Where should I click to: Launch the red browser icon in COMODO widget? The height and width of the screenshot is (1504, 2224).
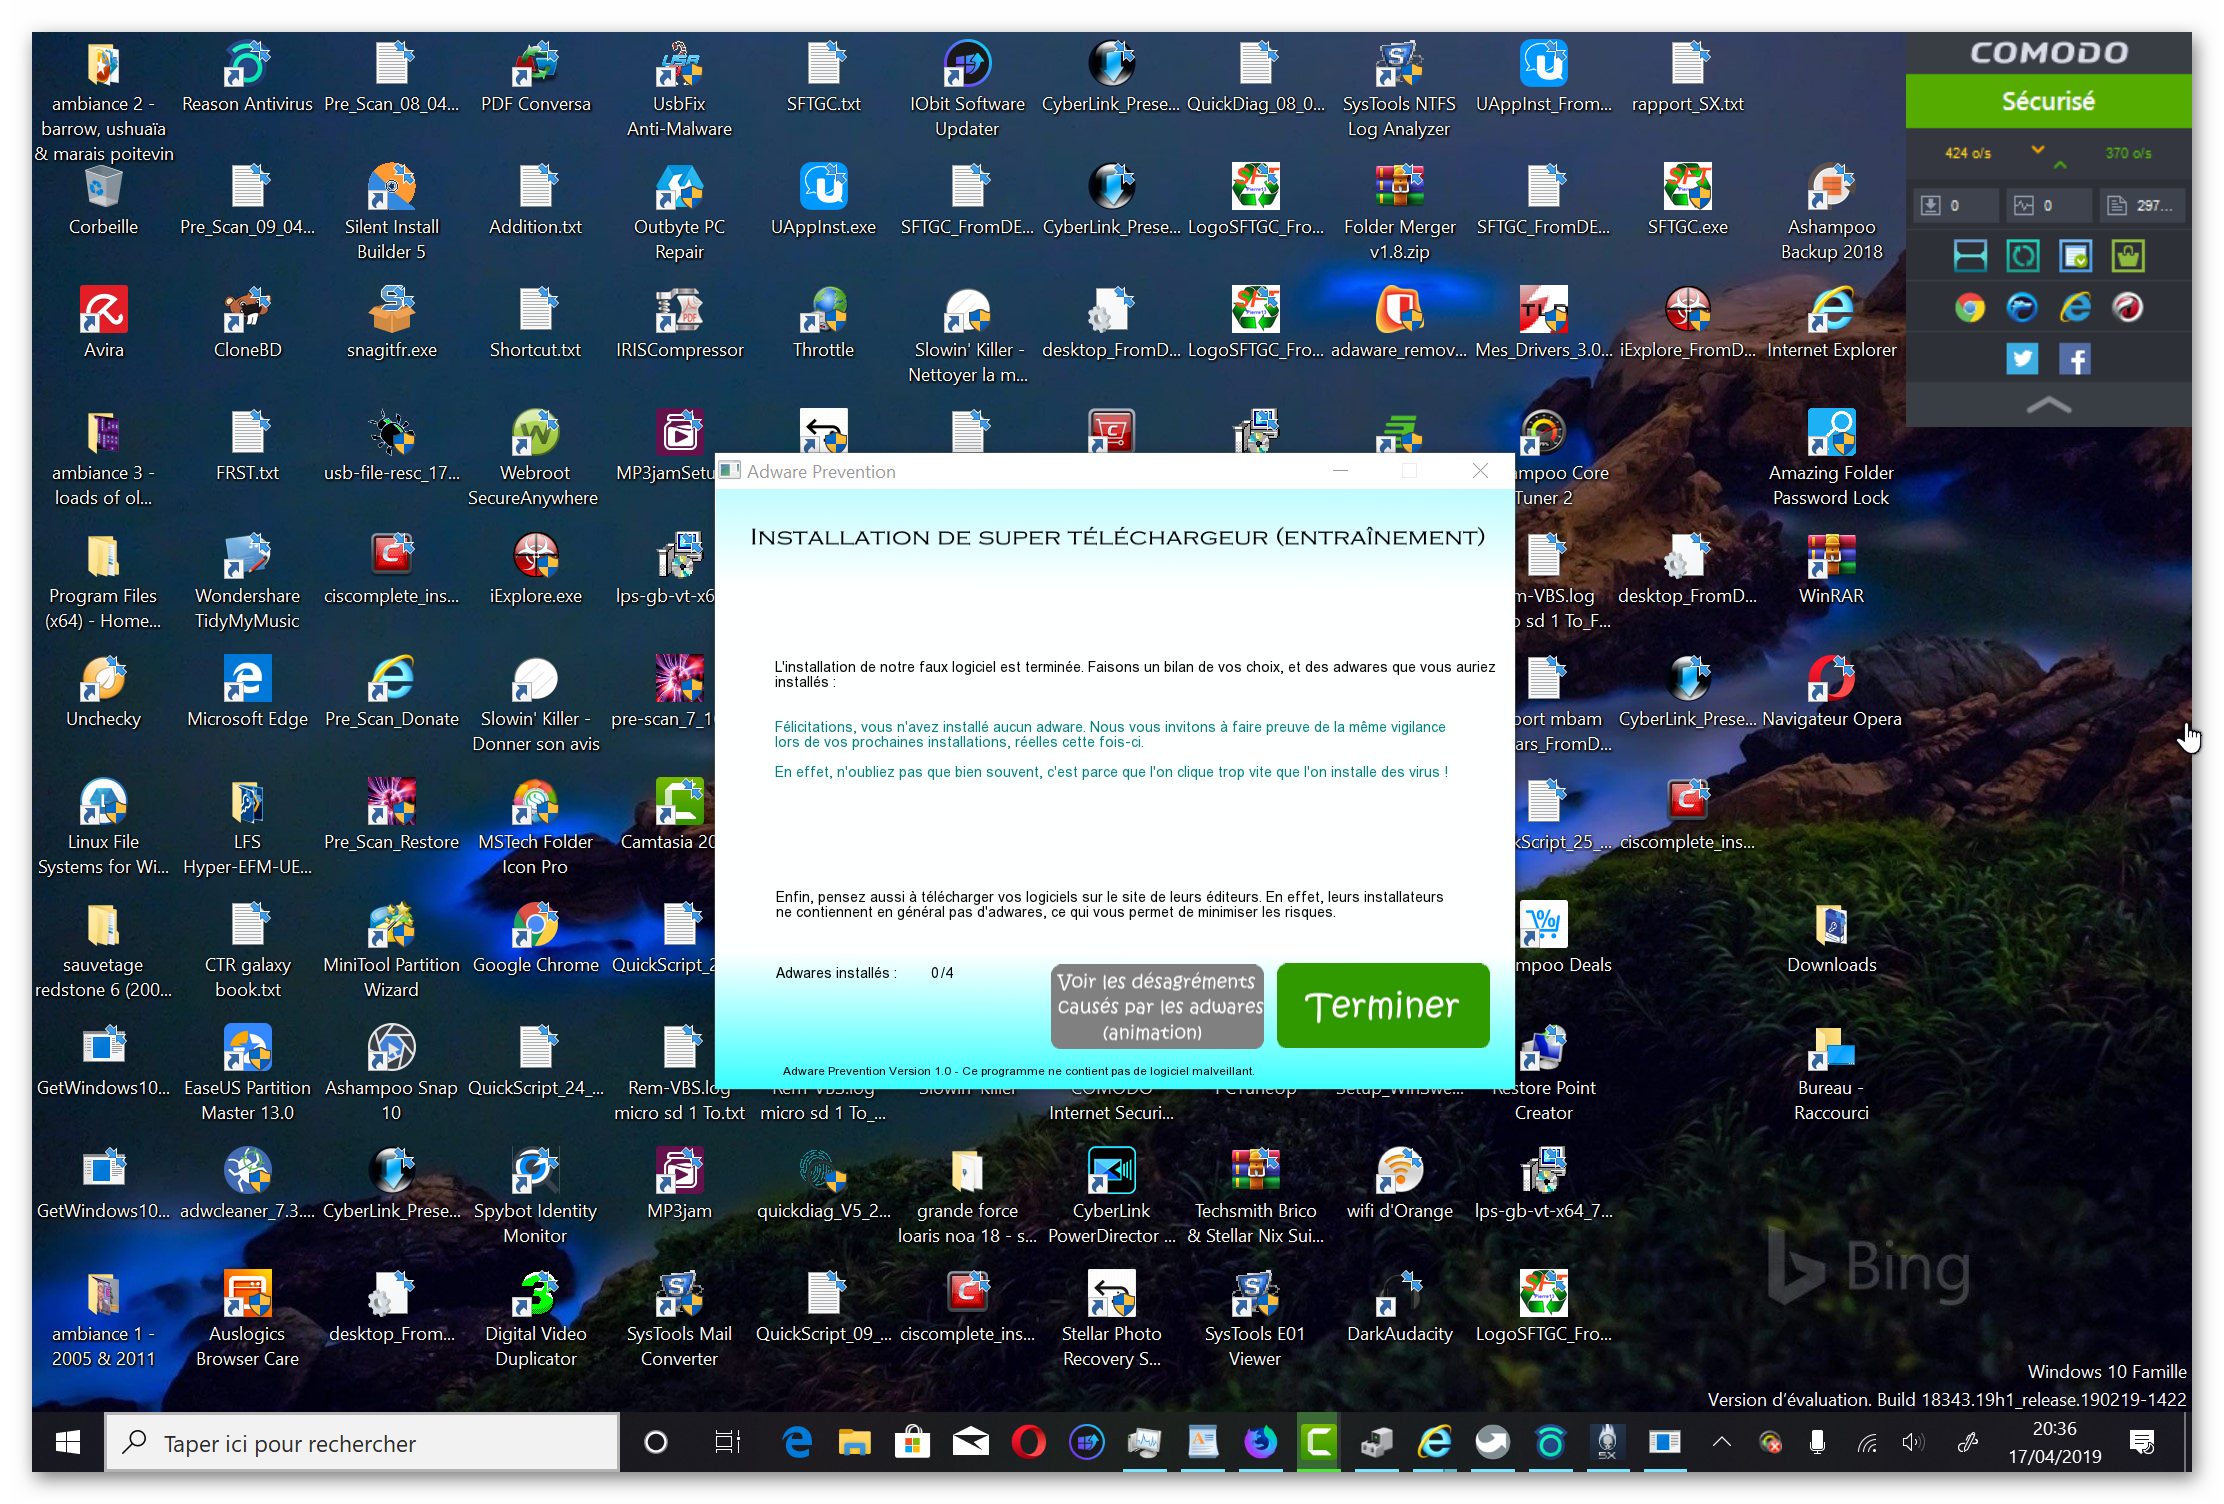[x=2128, y=308]
